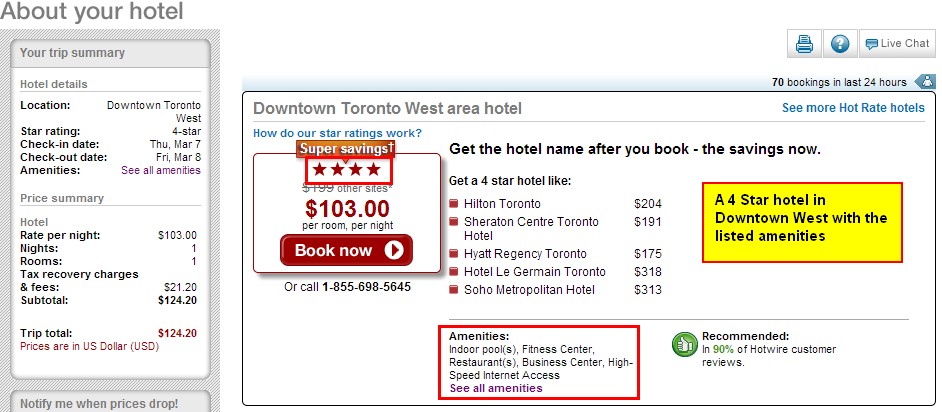Open How do our star ratings work link
The width and height of the screenshot is (942, 412).
[337, 133]
